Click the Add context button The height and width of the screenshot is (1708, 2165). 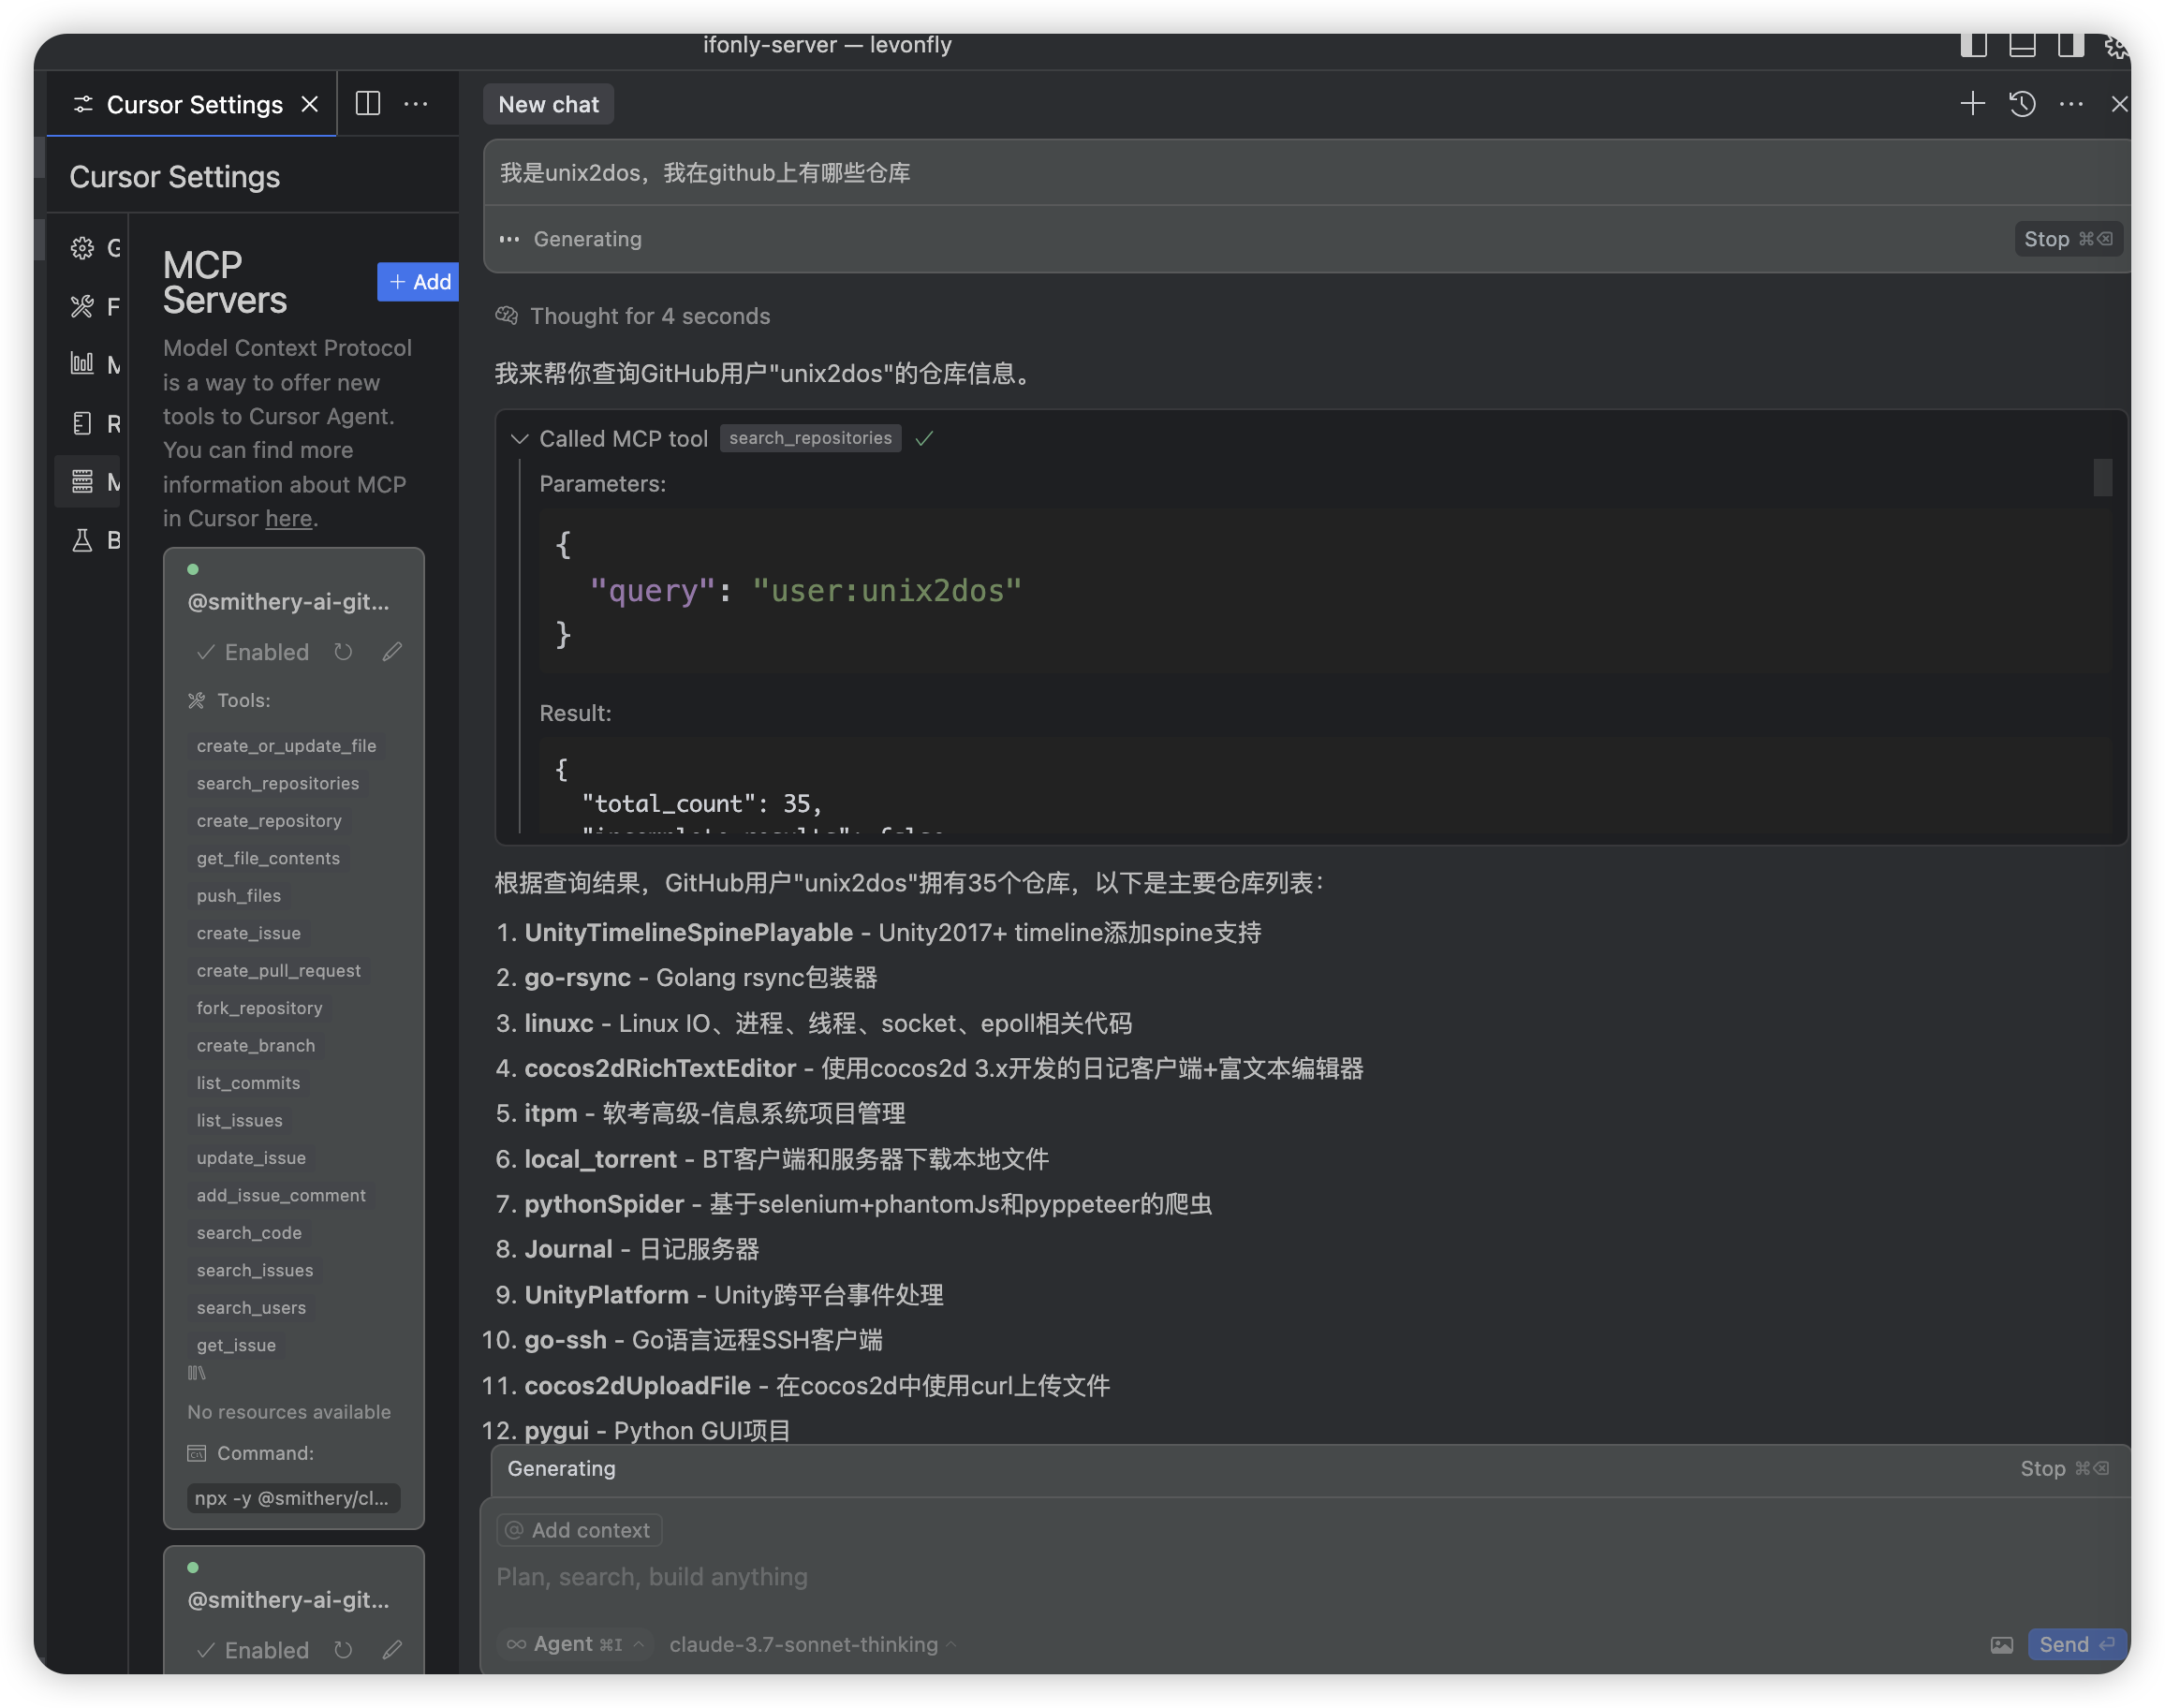(x=579, y=1531)
